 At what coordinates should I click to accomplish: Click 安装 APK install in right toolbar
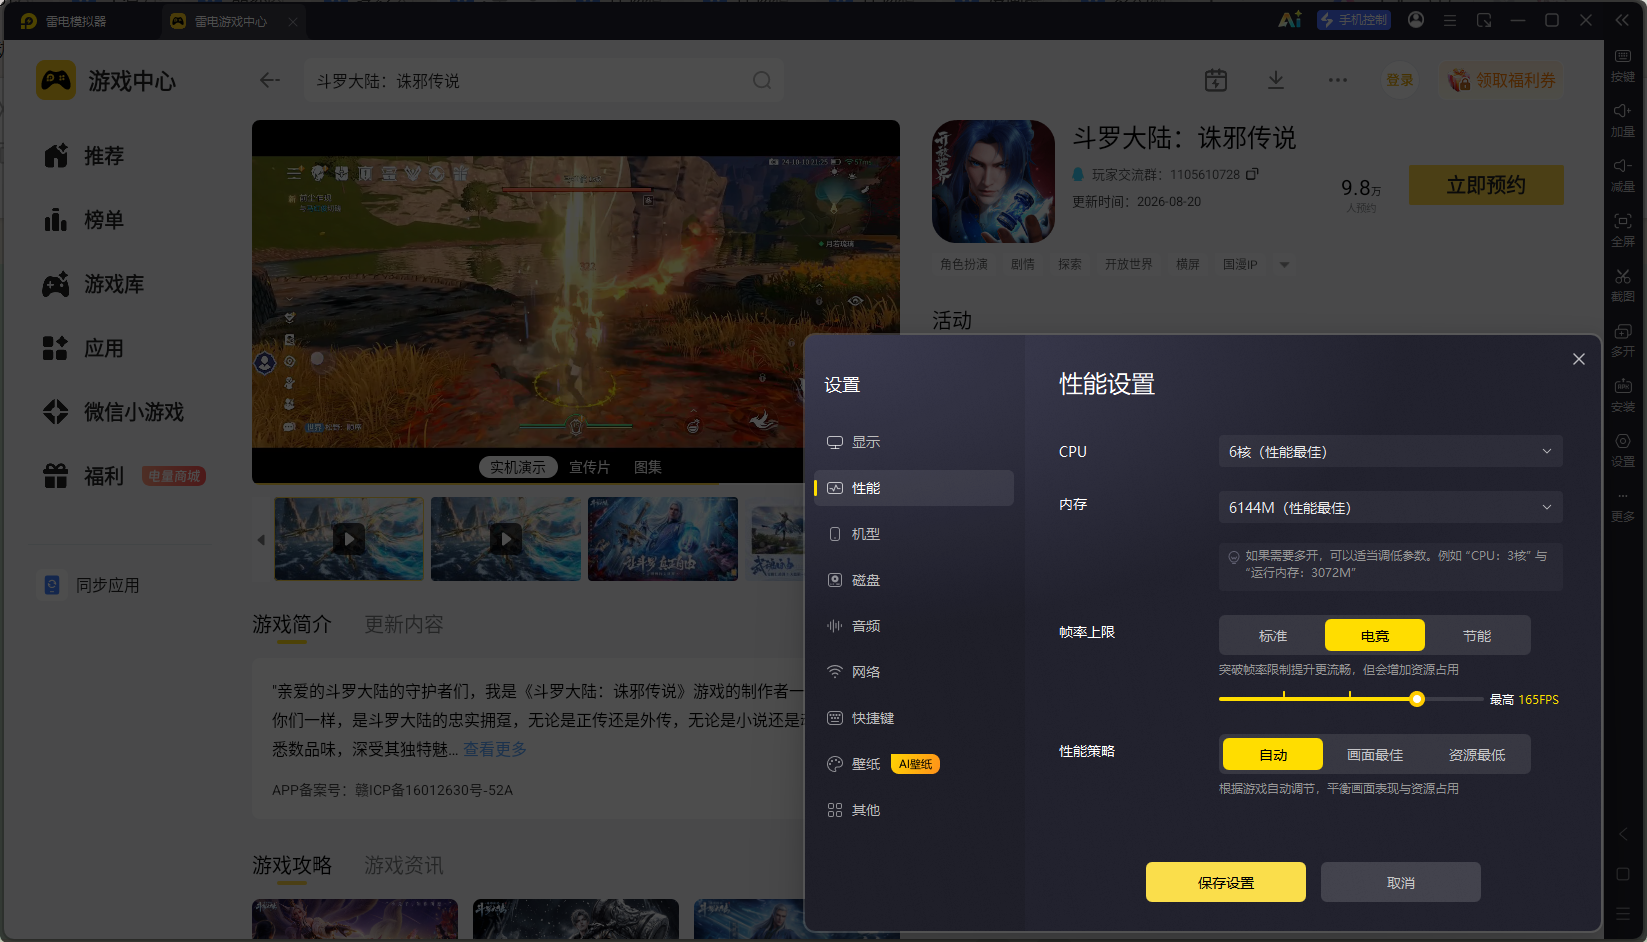point(1623,395)
